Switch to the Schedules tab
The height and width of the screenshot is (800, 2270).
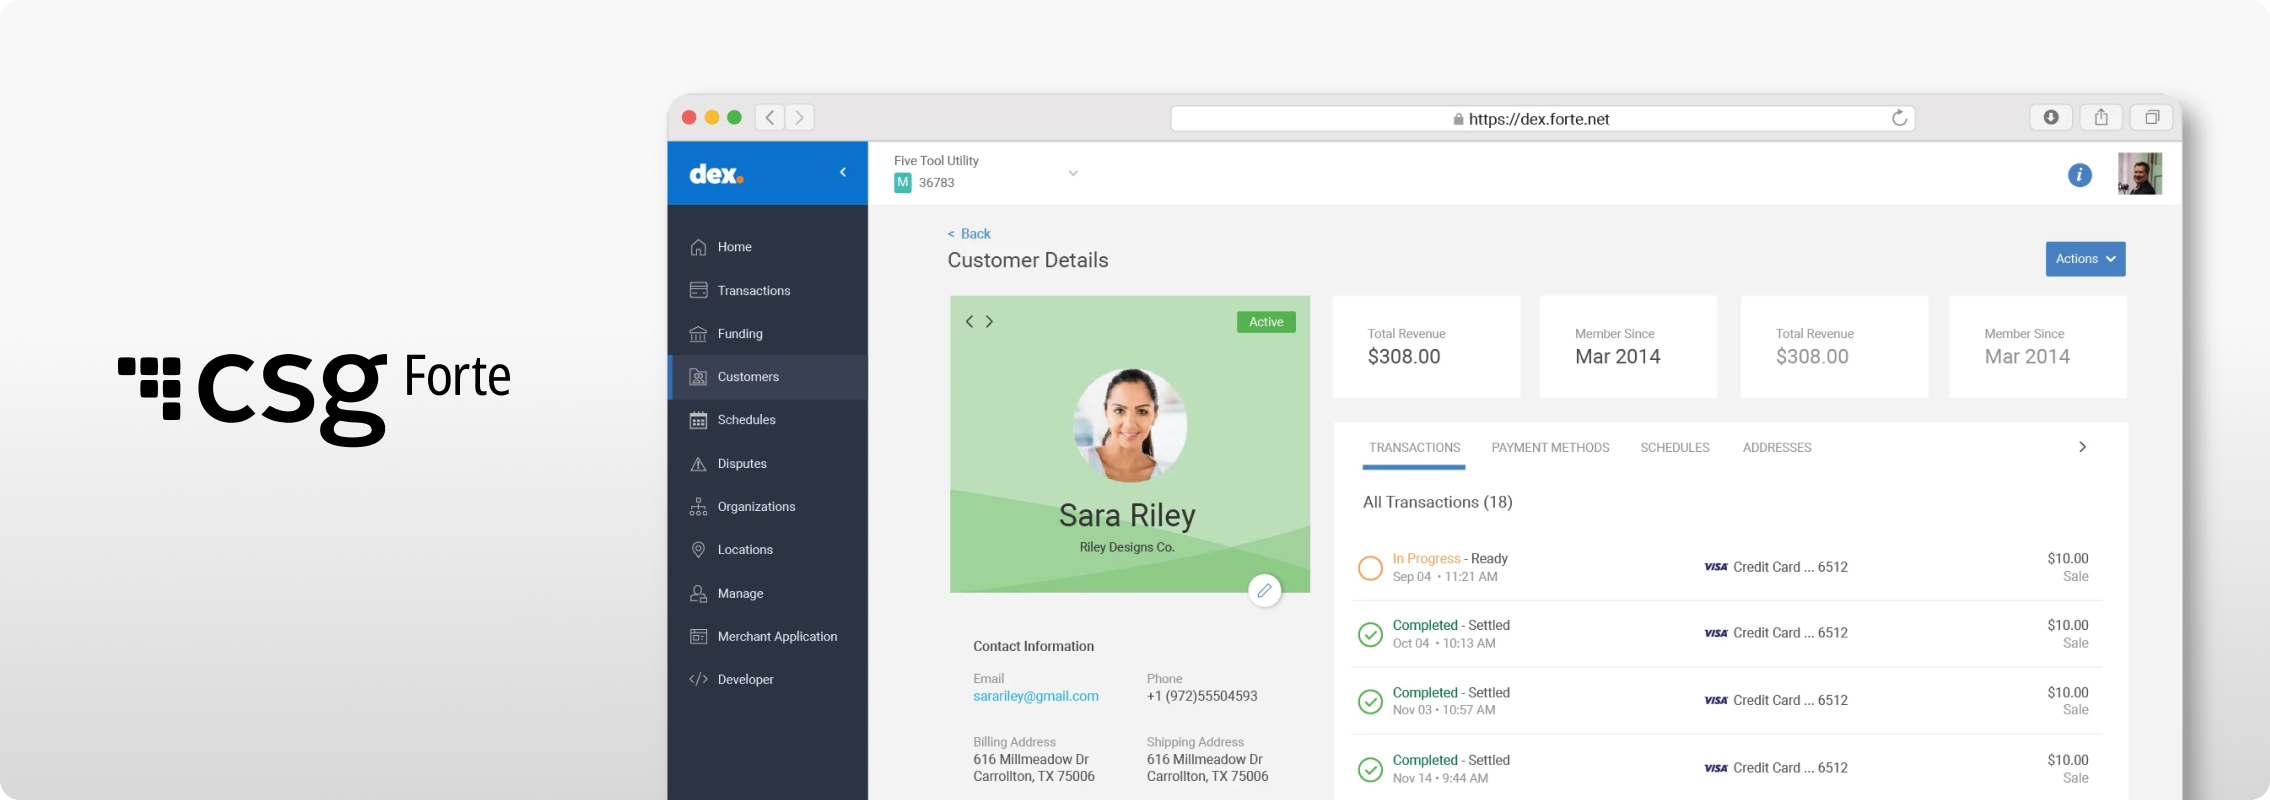point(1675,448)
